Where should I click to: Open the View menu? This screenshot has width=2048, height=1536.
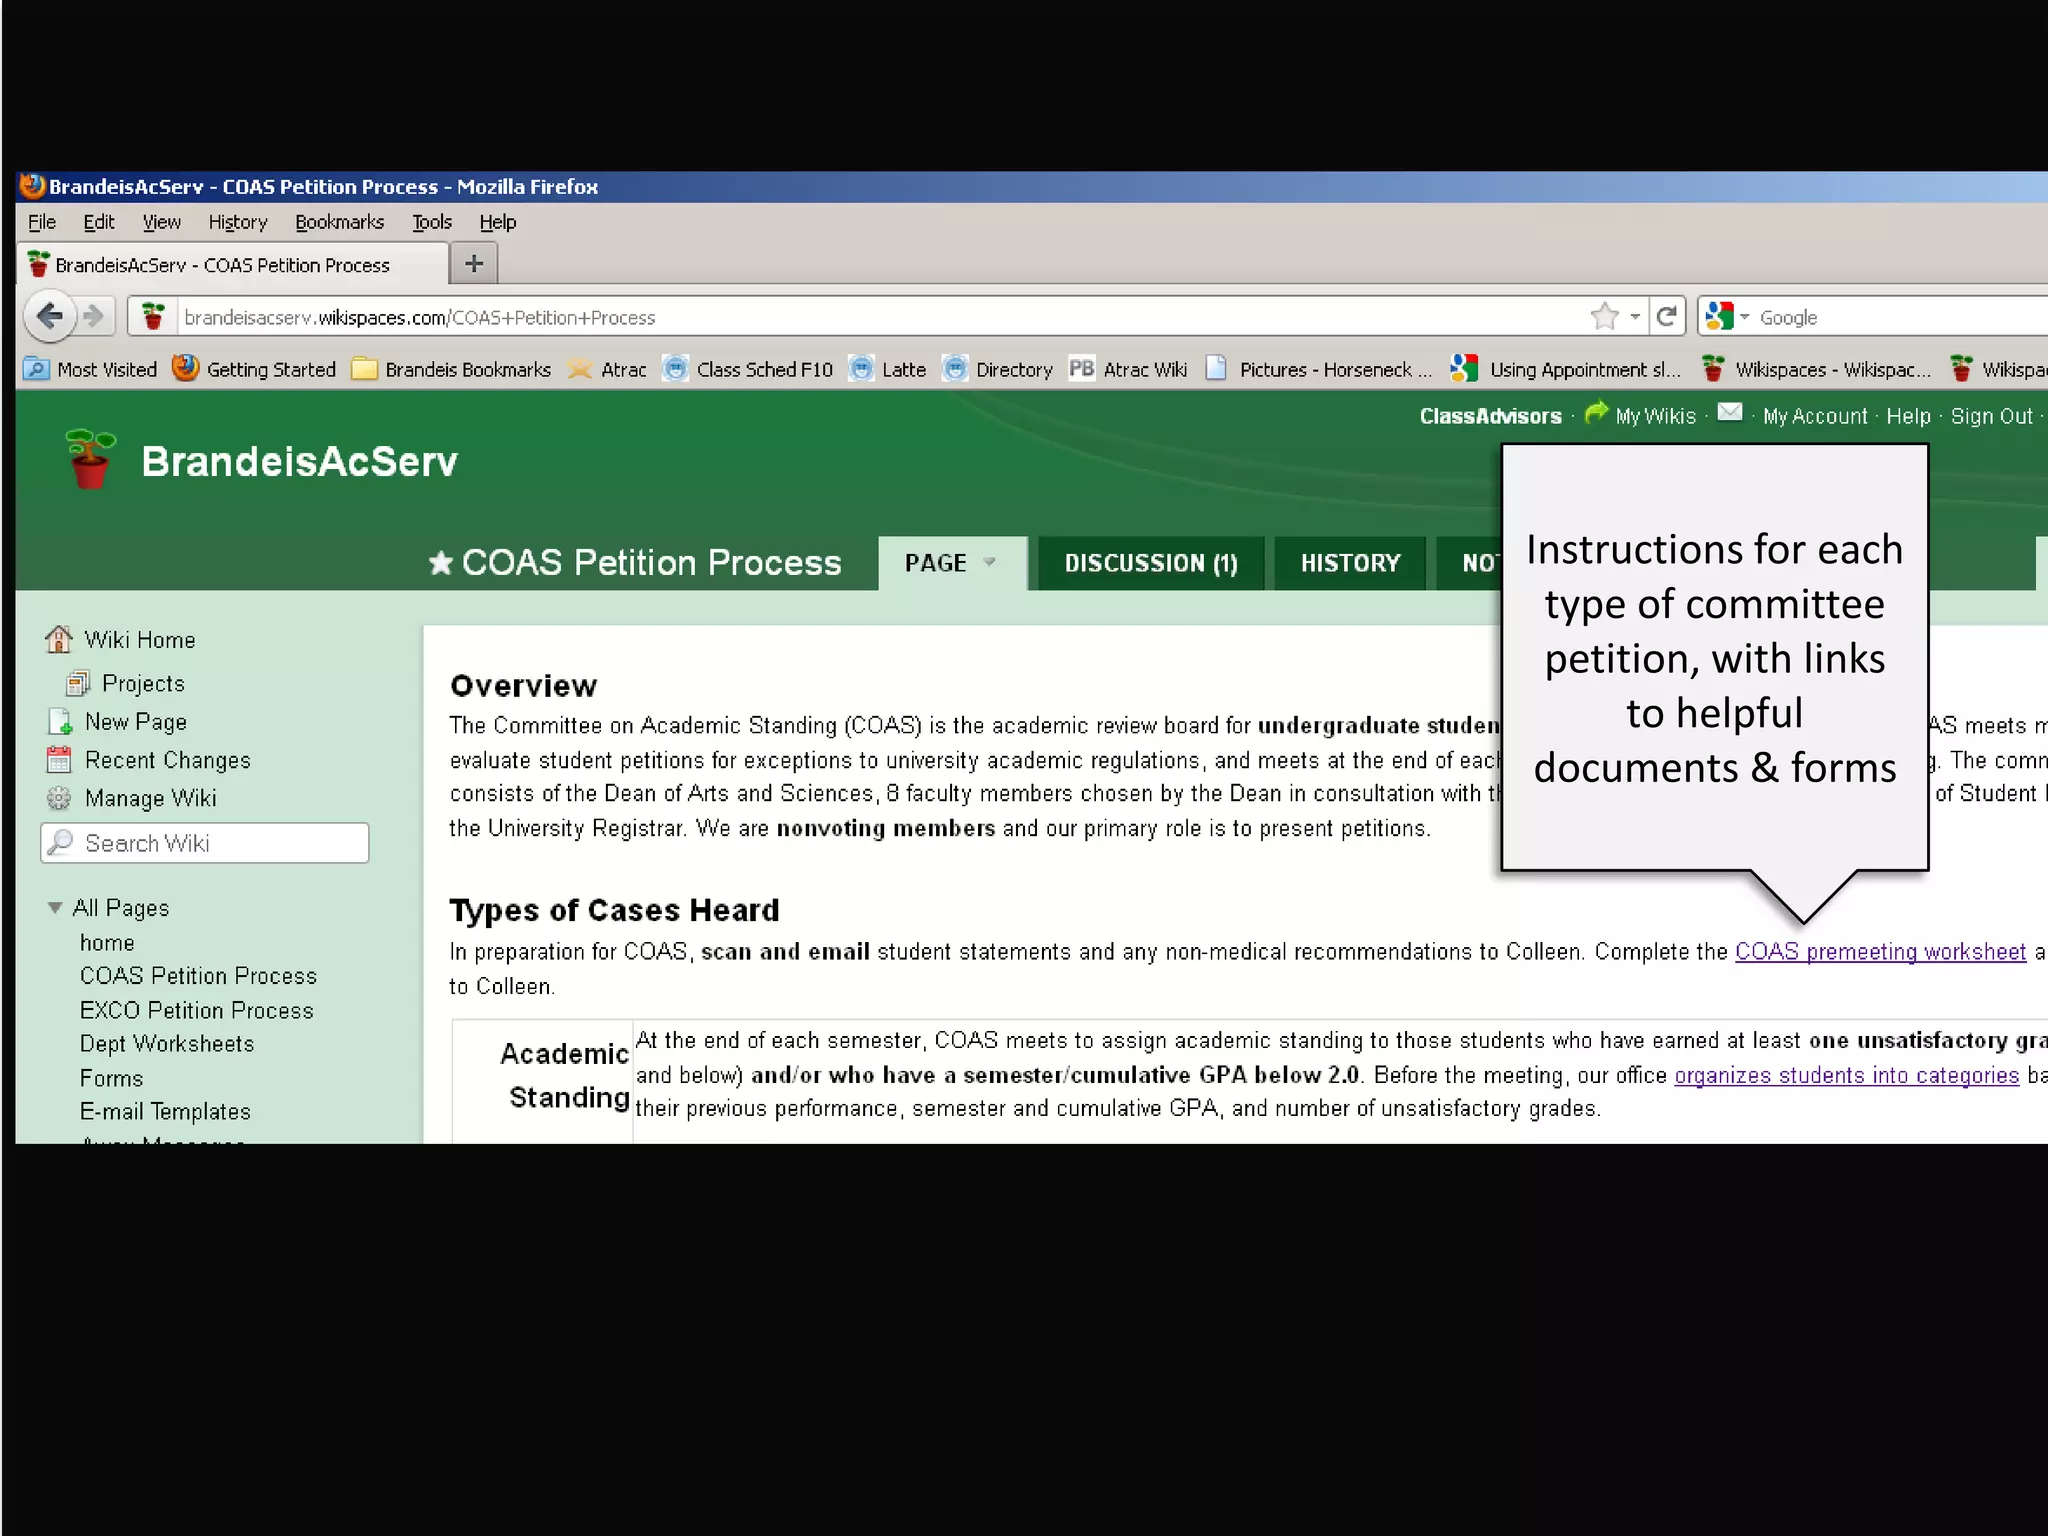point(161,222)
